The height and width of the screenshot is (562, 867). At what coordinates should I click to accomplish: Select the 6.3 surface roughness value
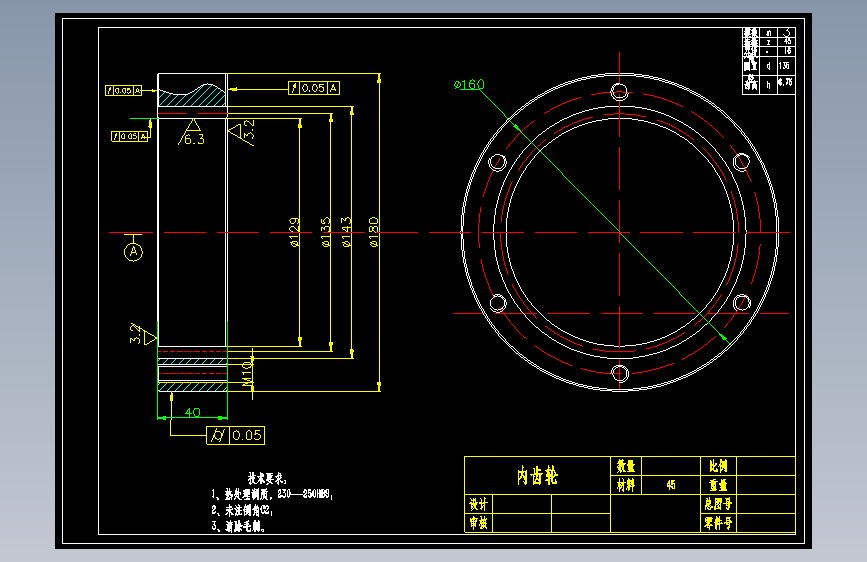point(194,139)
